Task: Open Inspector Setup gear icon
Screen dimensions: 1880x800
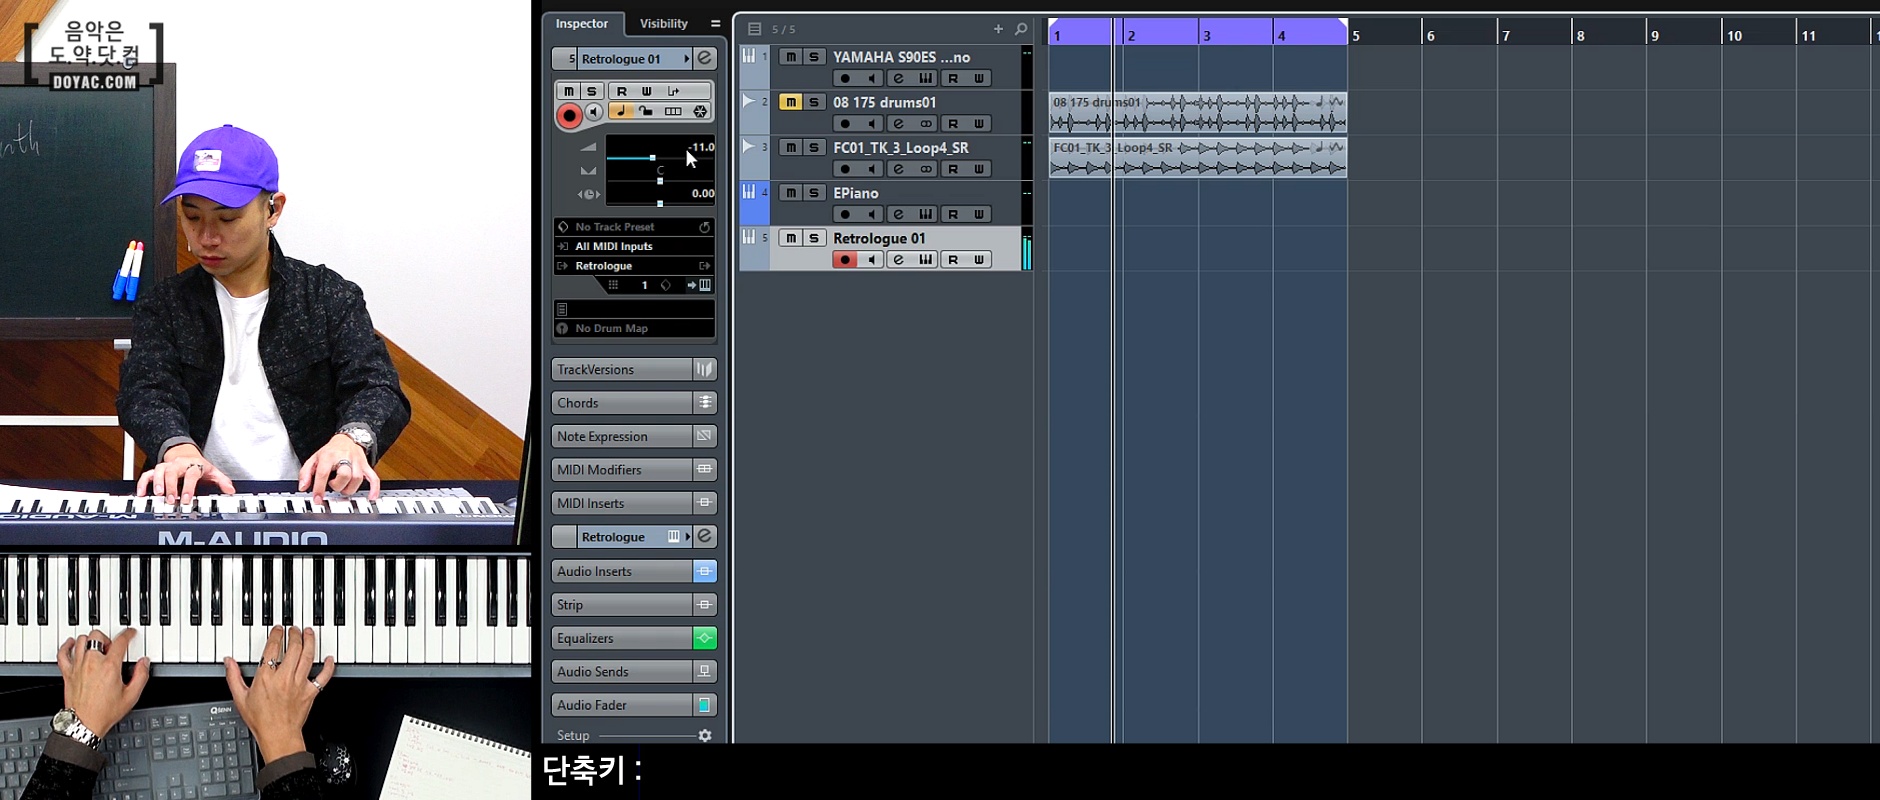Action: click(705, 736)
